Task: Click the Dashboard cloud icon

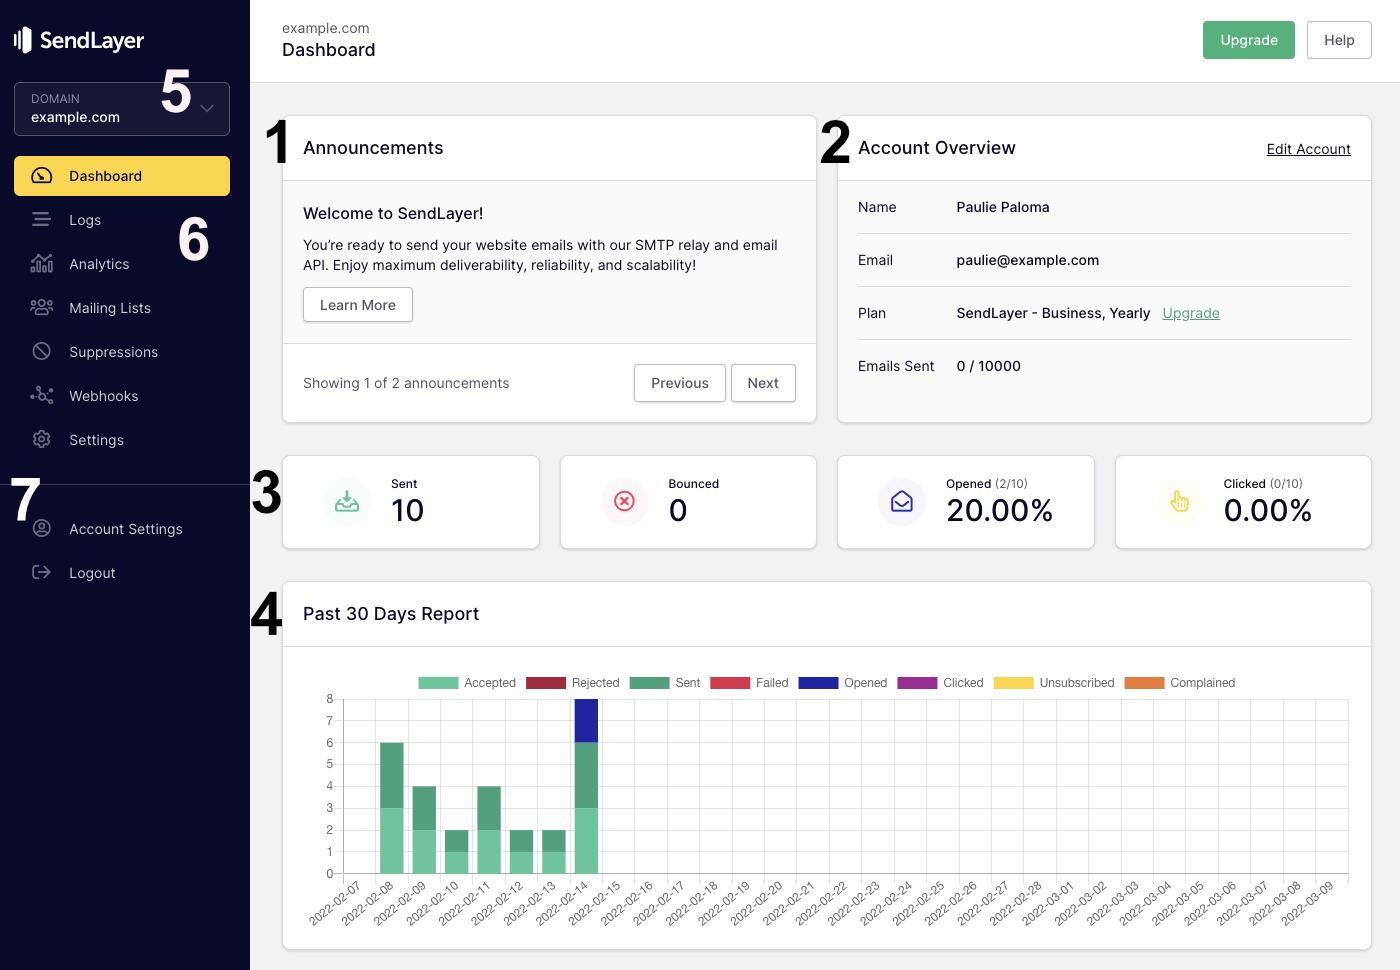Action: 41,175
